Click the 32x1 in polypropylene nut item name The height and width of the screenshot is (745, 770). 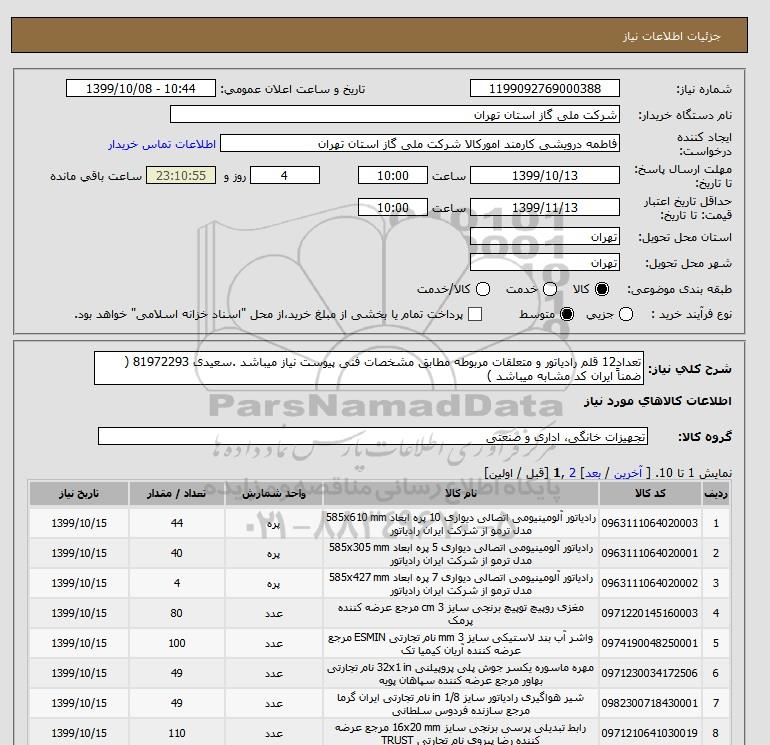461,673
